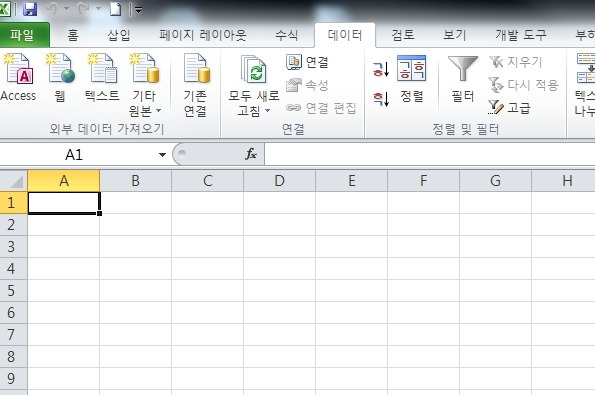Screen dimensions: 595x395
Task: Switch to the 수식 ribbon tab
Action: click(x=286, y=35)
